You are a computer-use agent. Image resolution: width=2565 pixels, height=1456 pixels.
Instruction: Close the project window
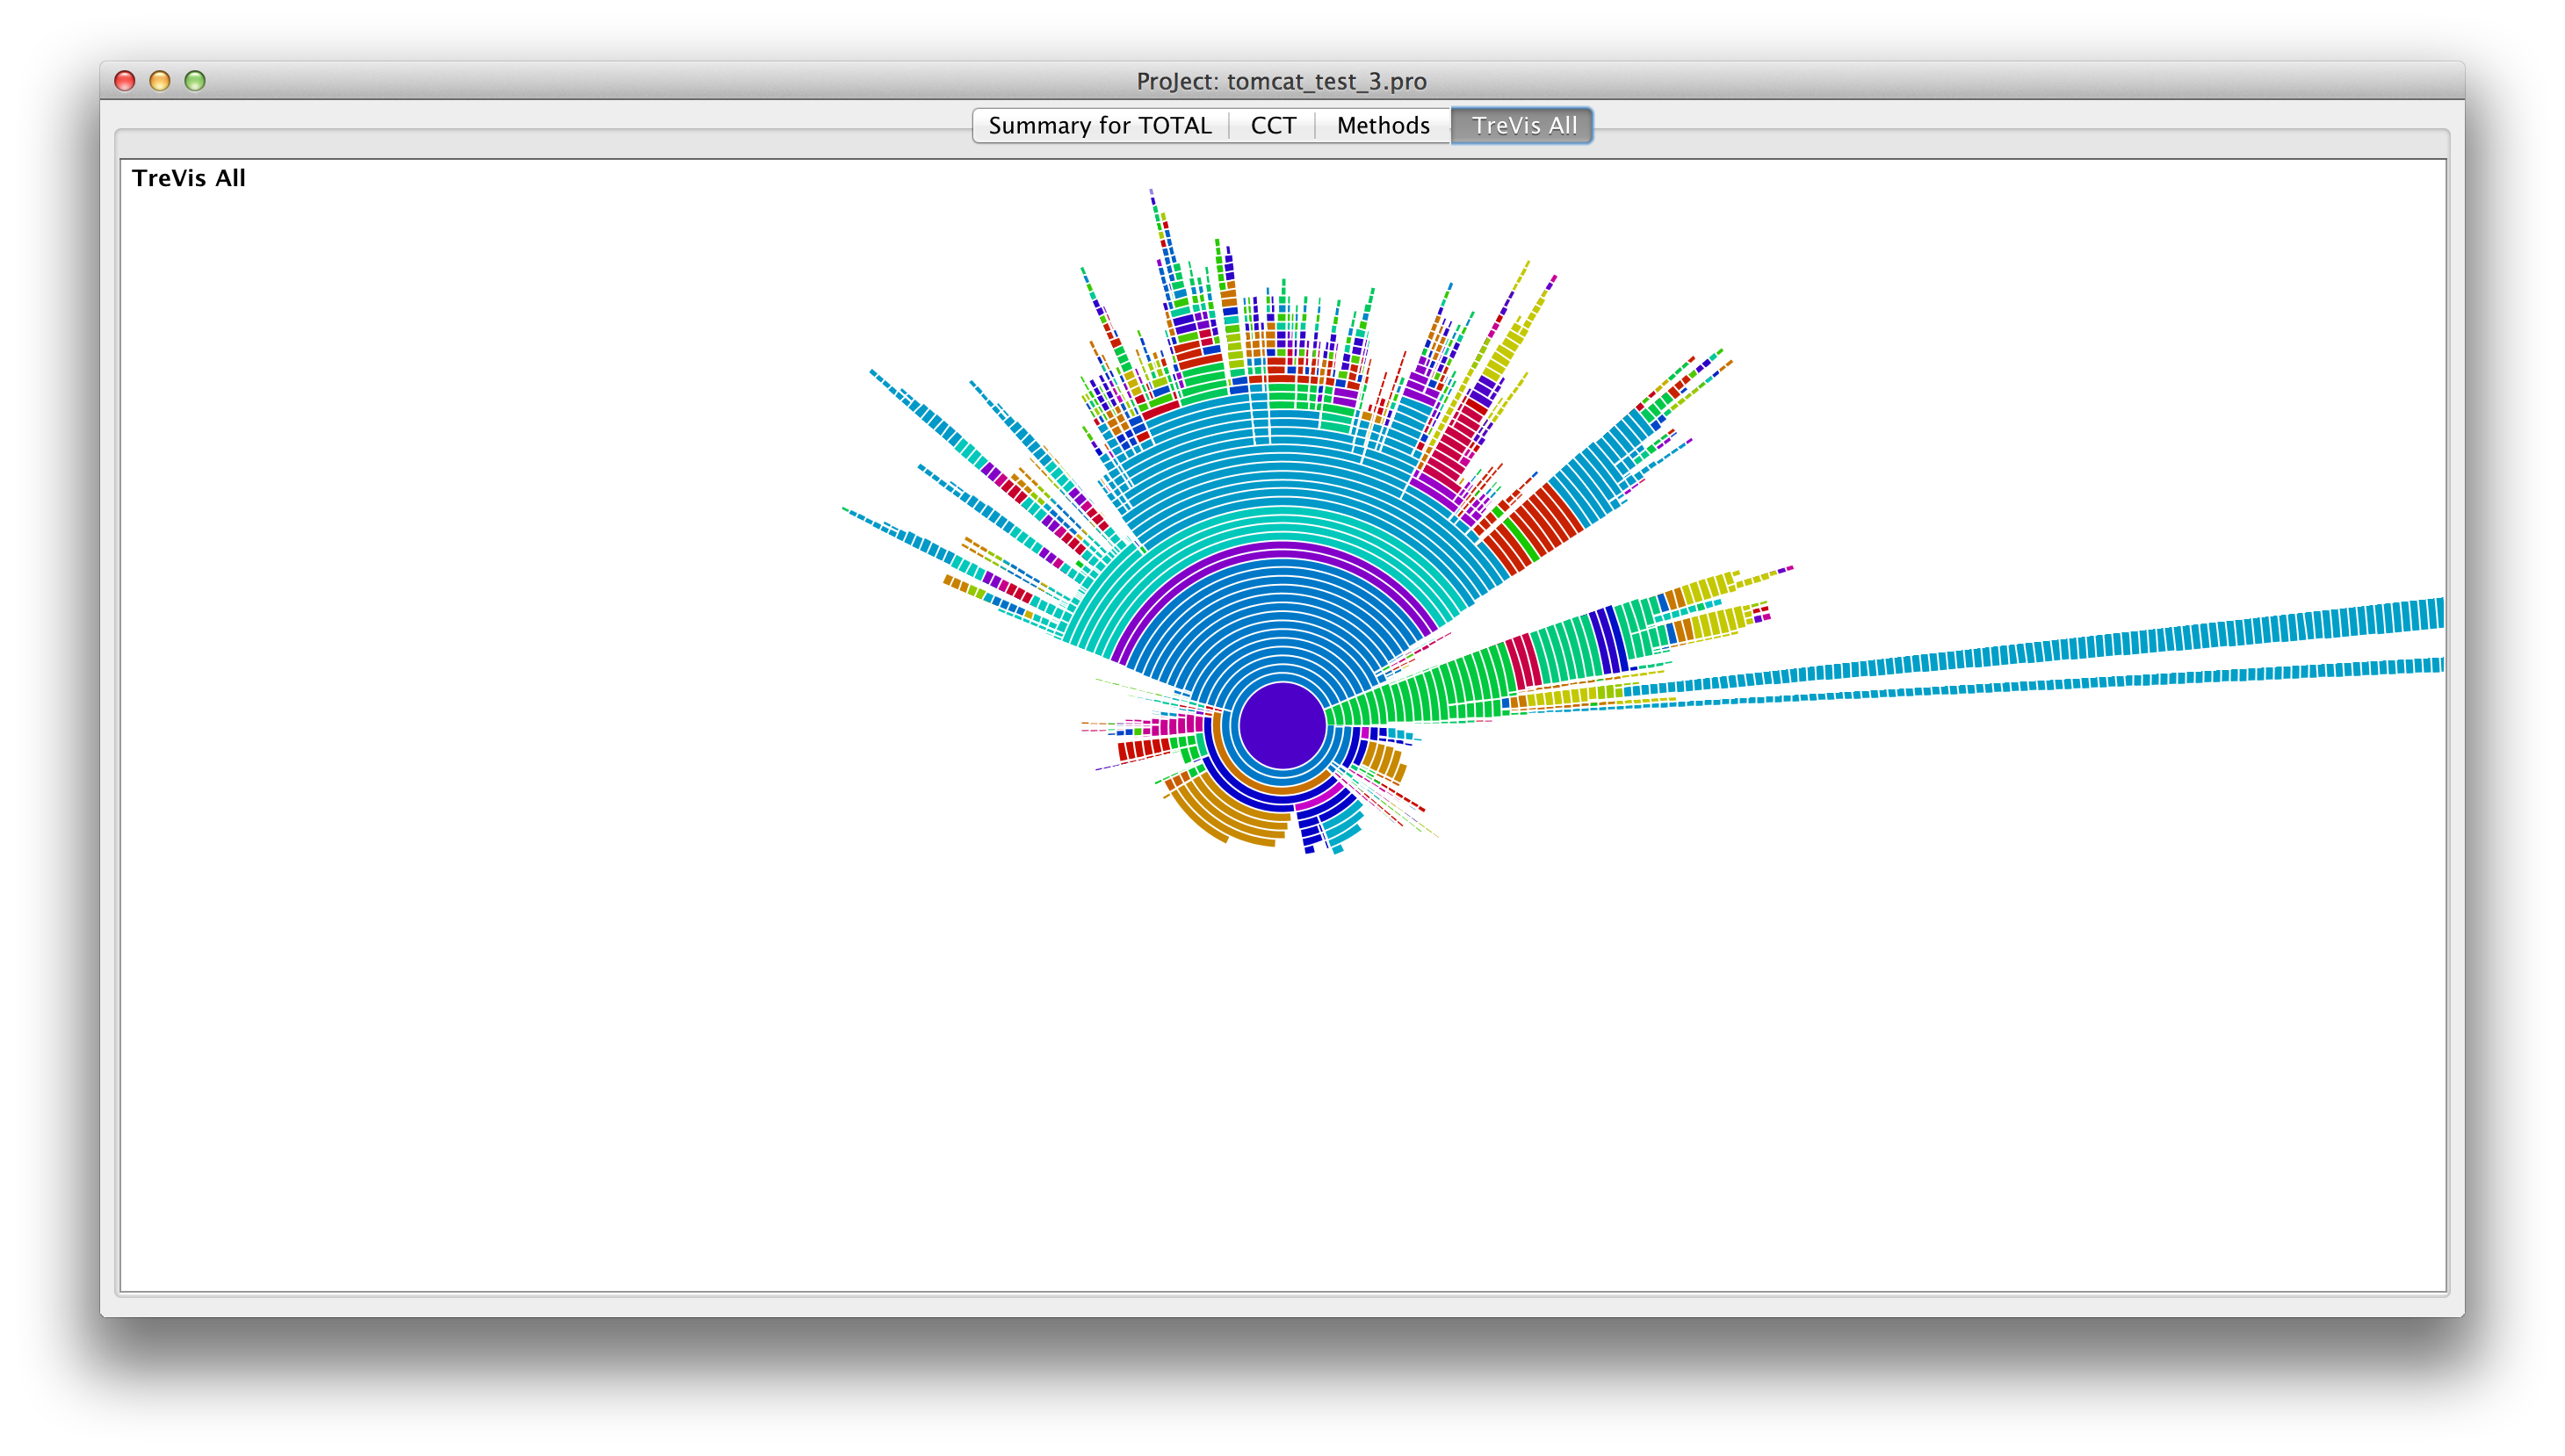(x=125, y=80)
